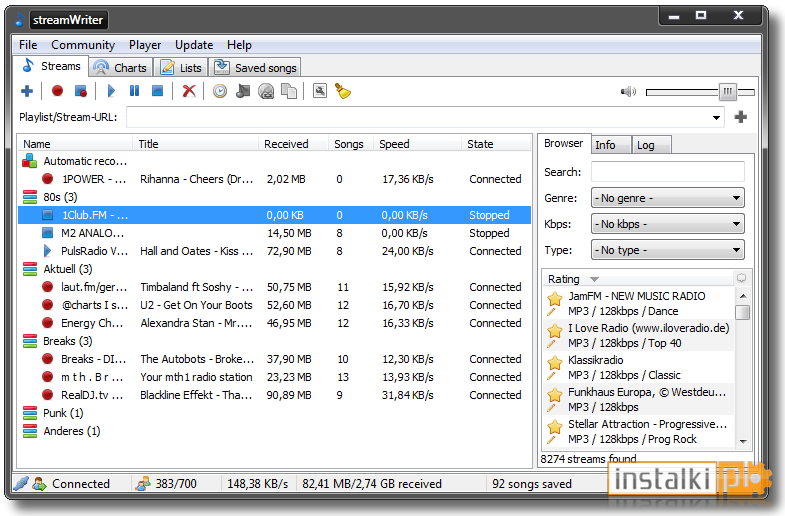Pause playback with the blue pause icon
This screenshot has height=516, width=785.
[134, 91]
